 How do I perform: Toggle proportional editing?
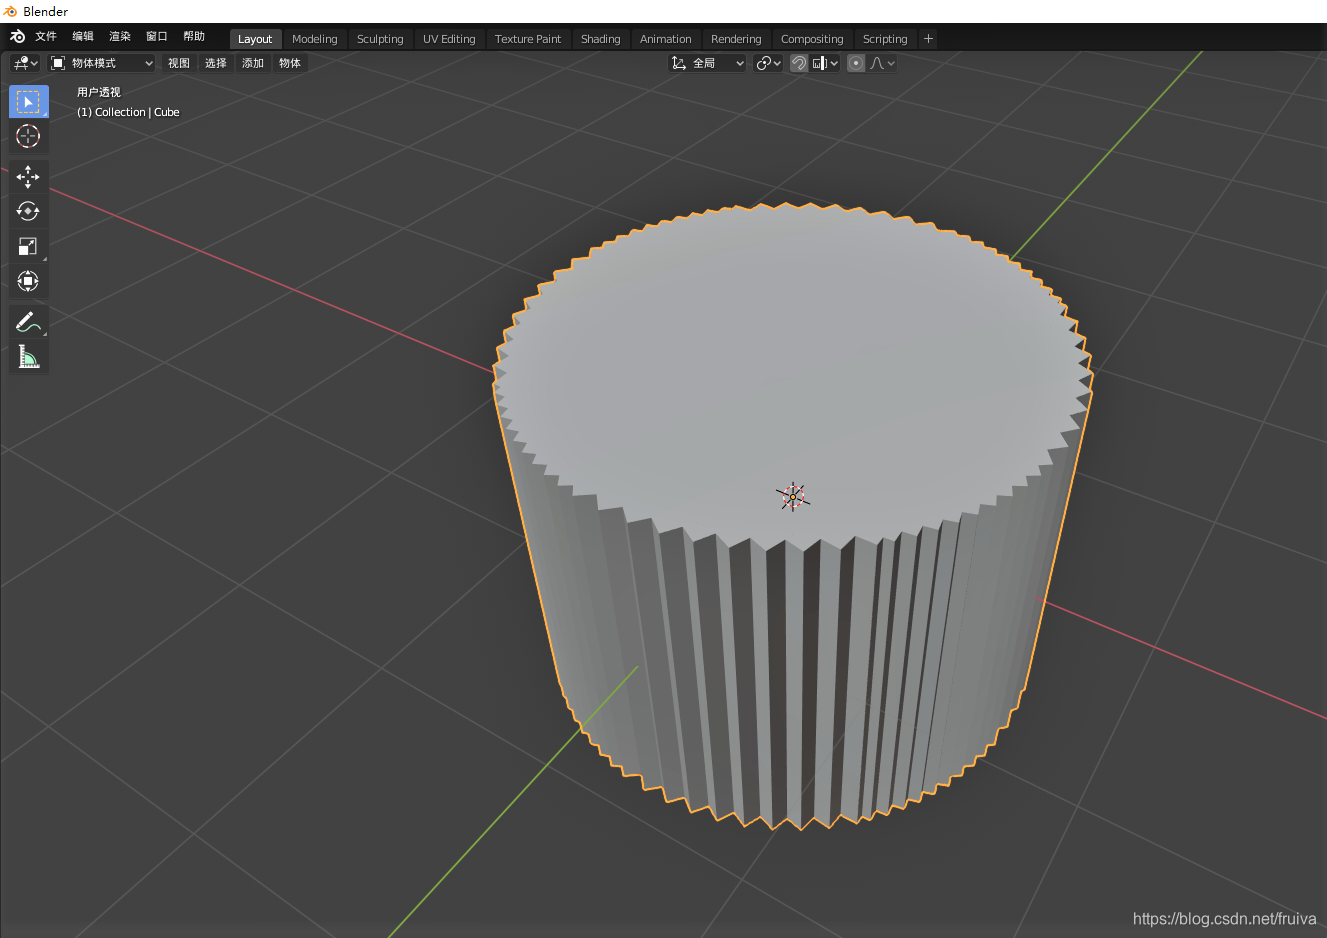click(856, 63)
